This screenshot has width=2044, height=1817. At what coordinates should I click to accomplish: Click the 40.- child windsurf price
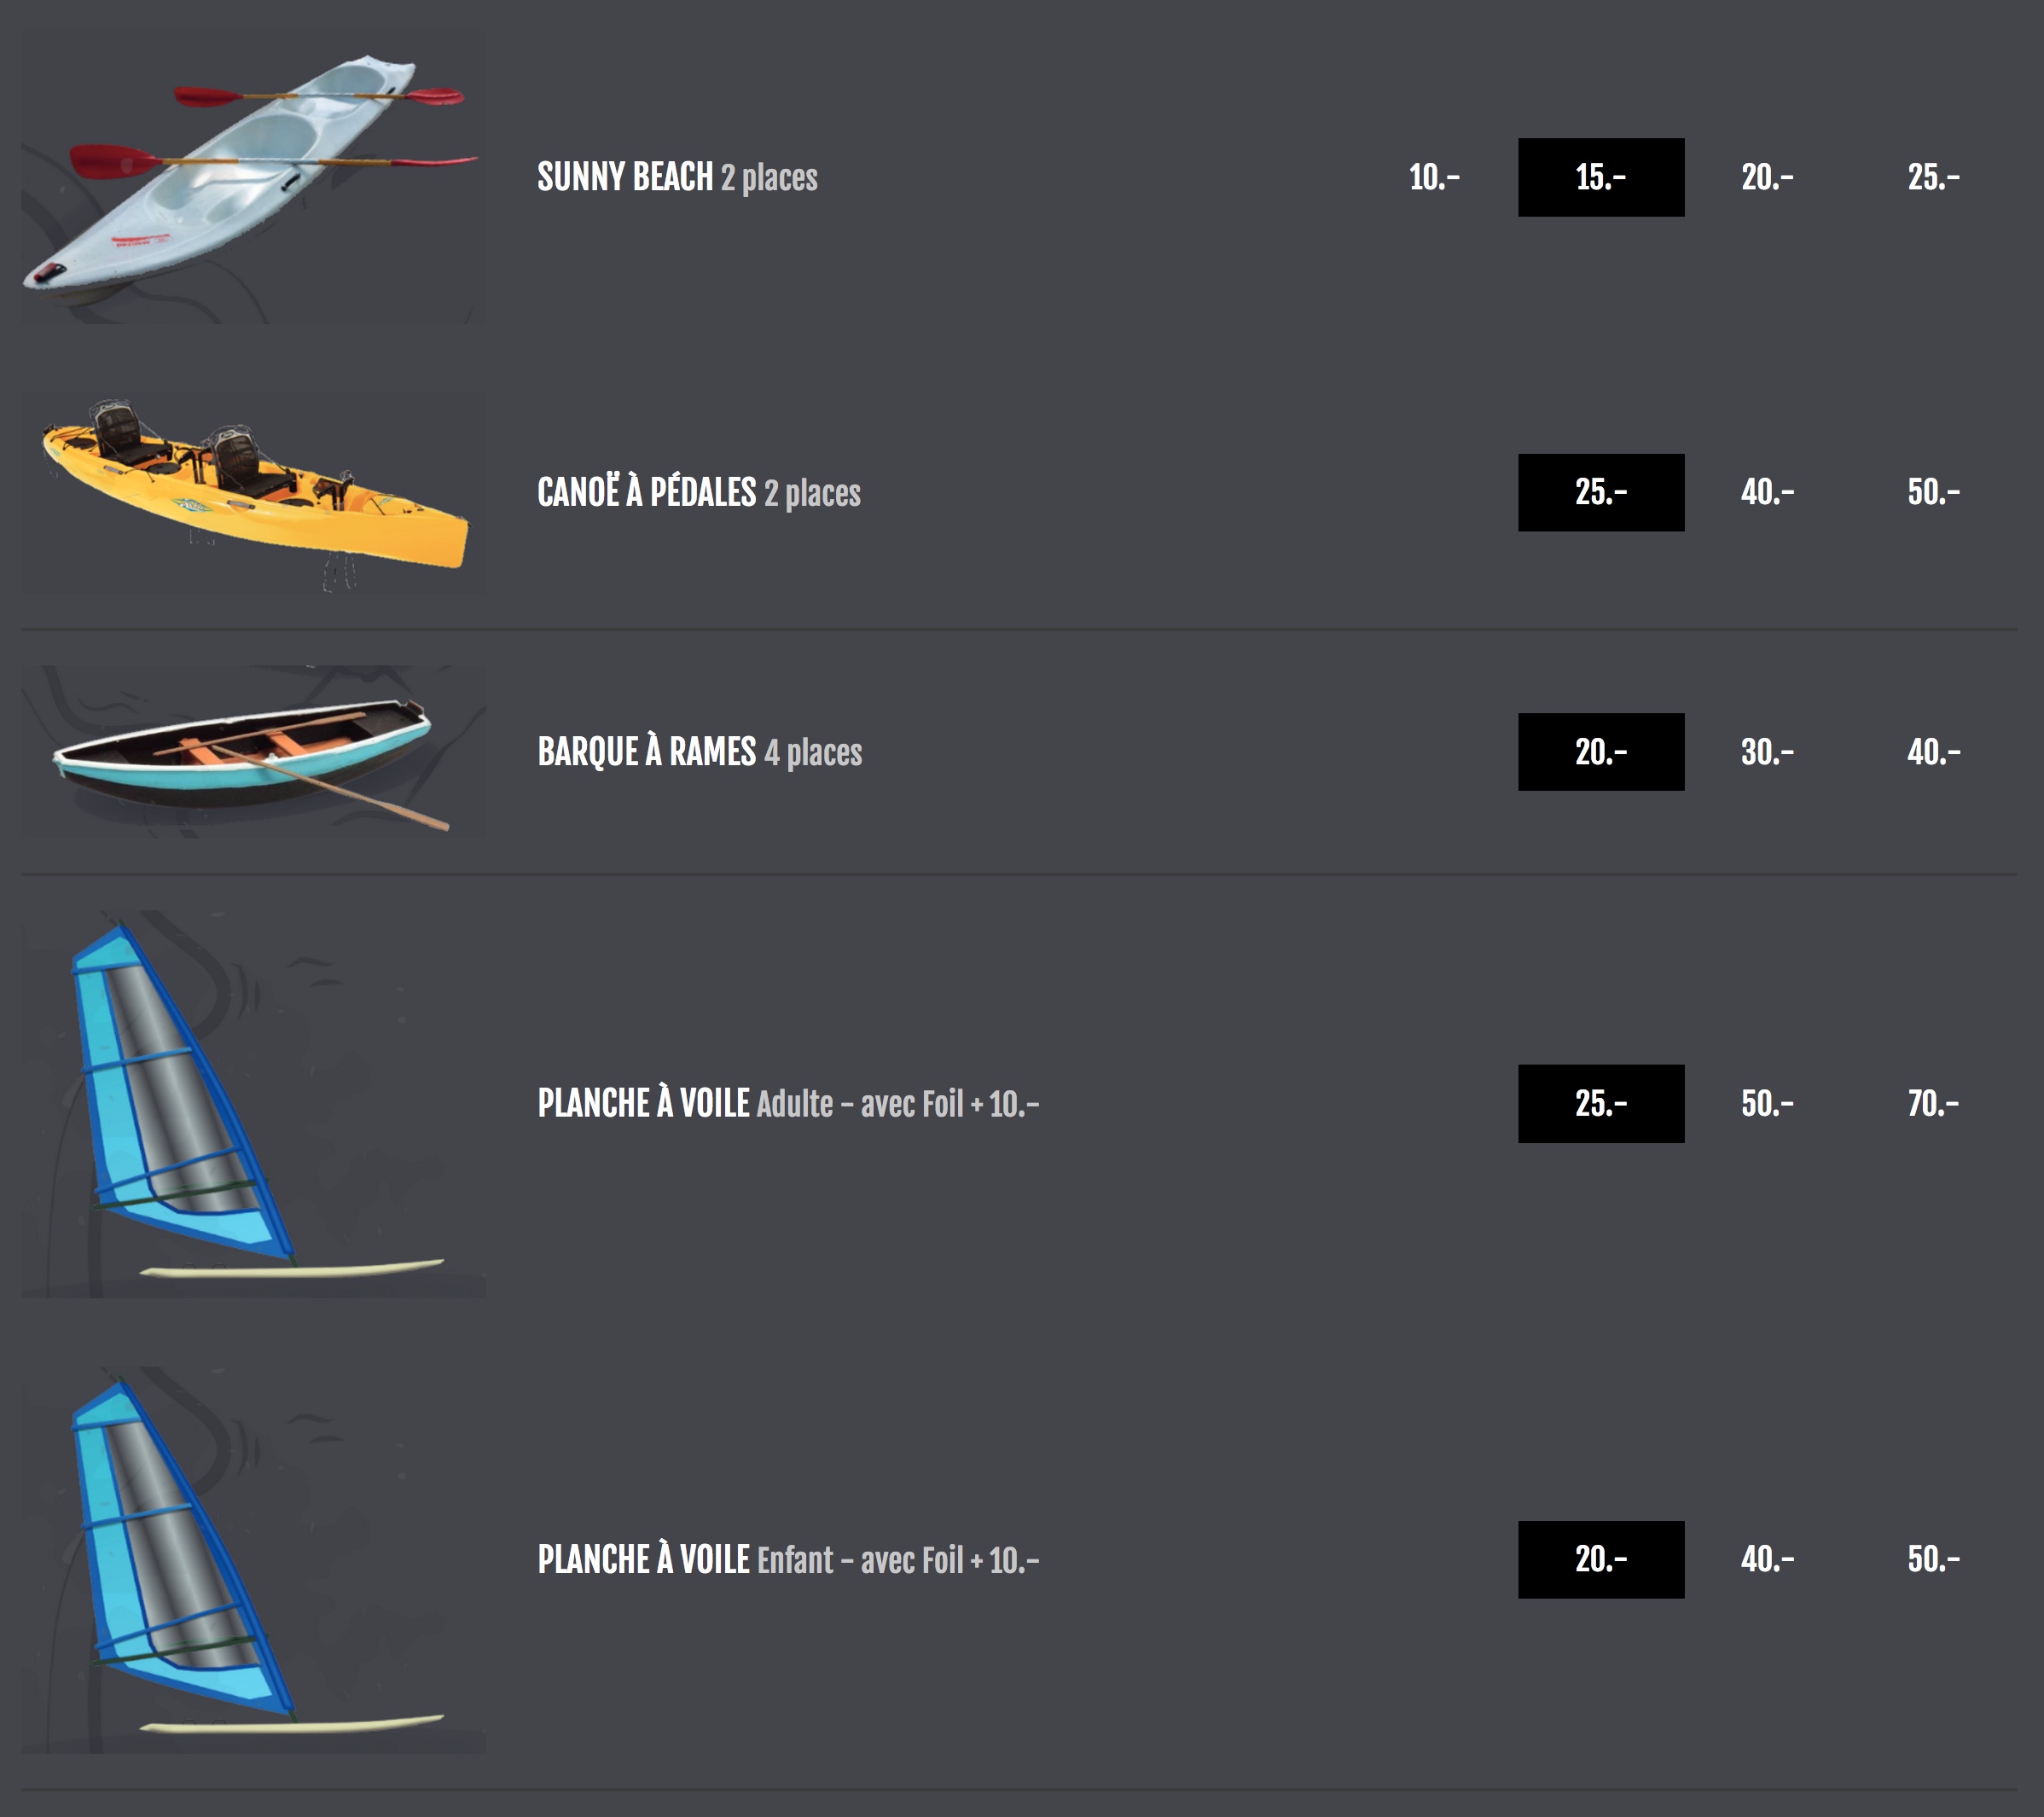[x=1767, y=1560]
